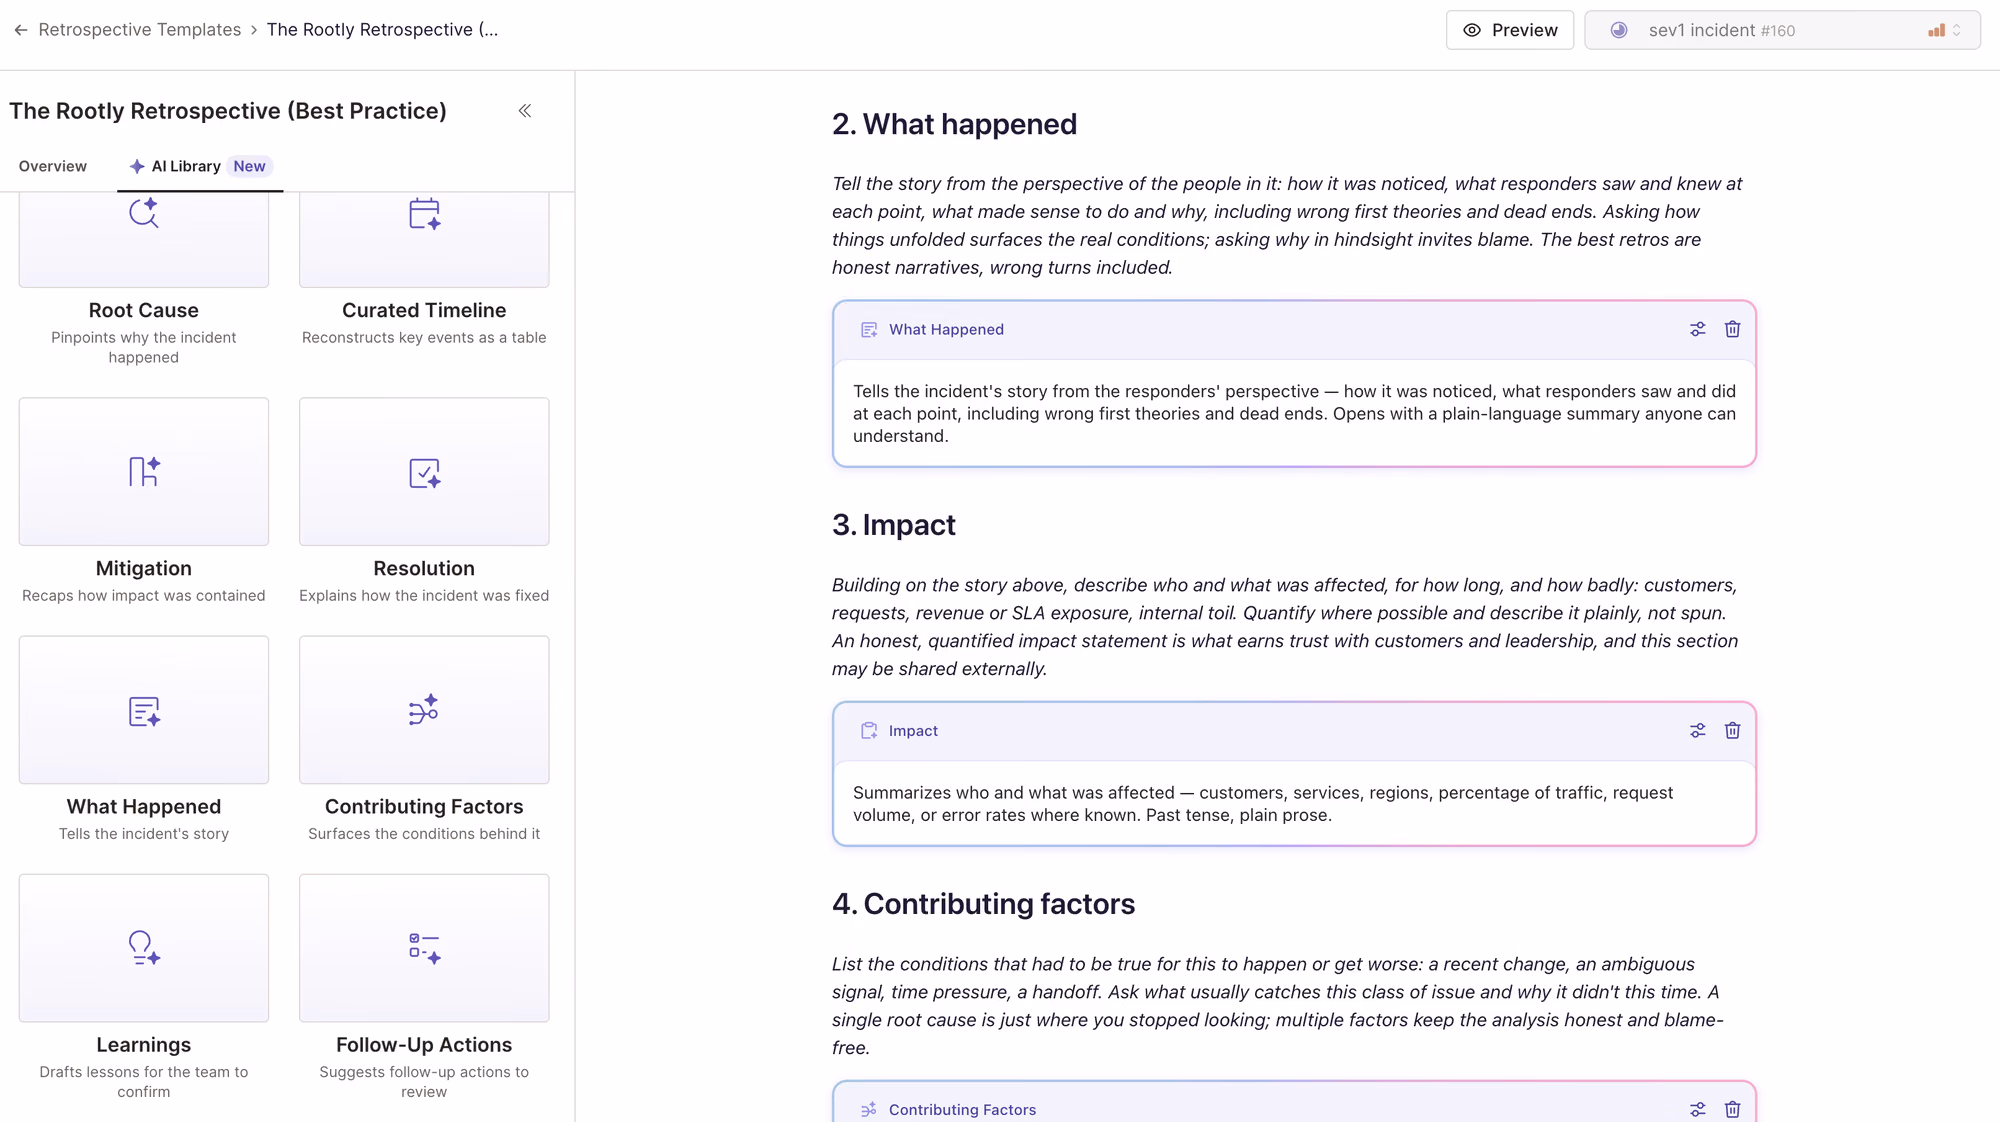This screenshot has width=2000, height=1122.
Task: Click the Learnings card title
Action: (144, 1044)
